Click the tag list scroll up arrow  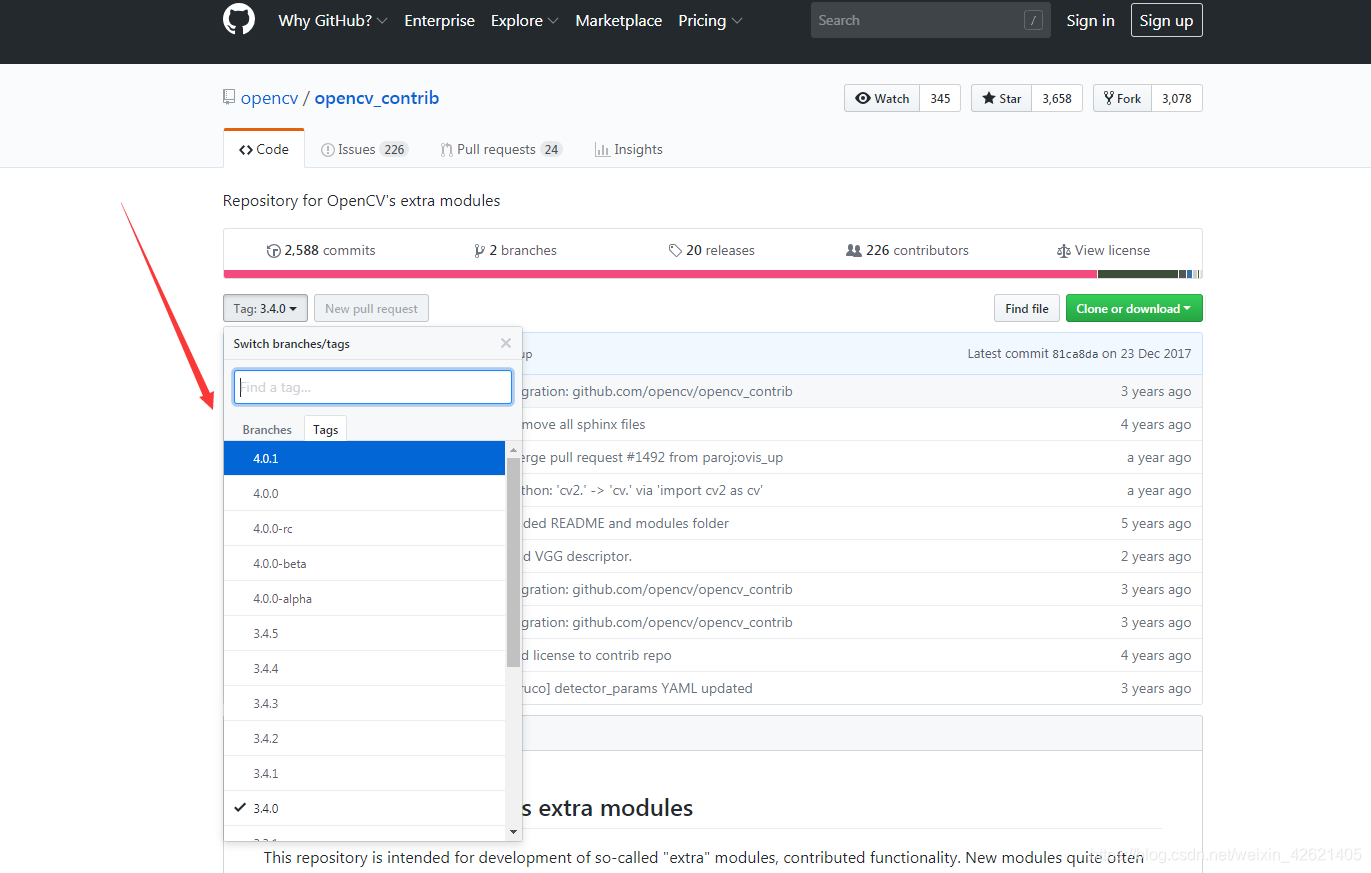[514, 449]
